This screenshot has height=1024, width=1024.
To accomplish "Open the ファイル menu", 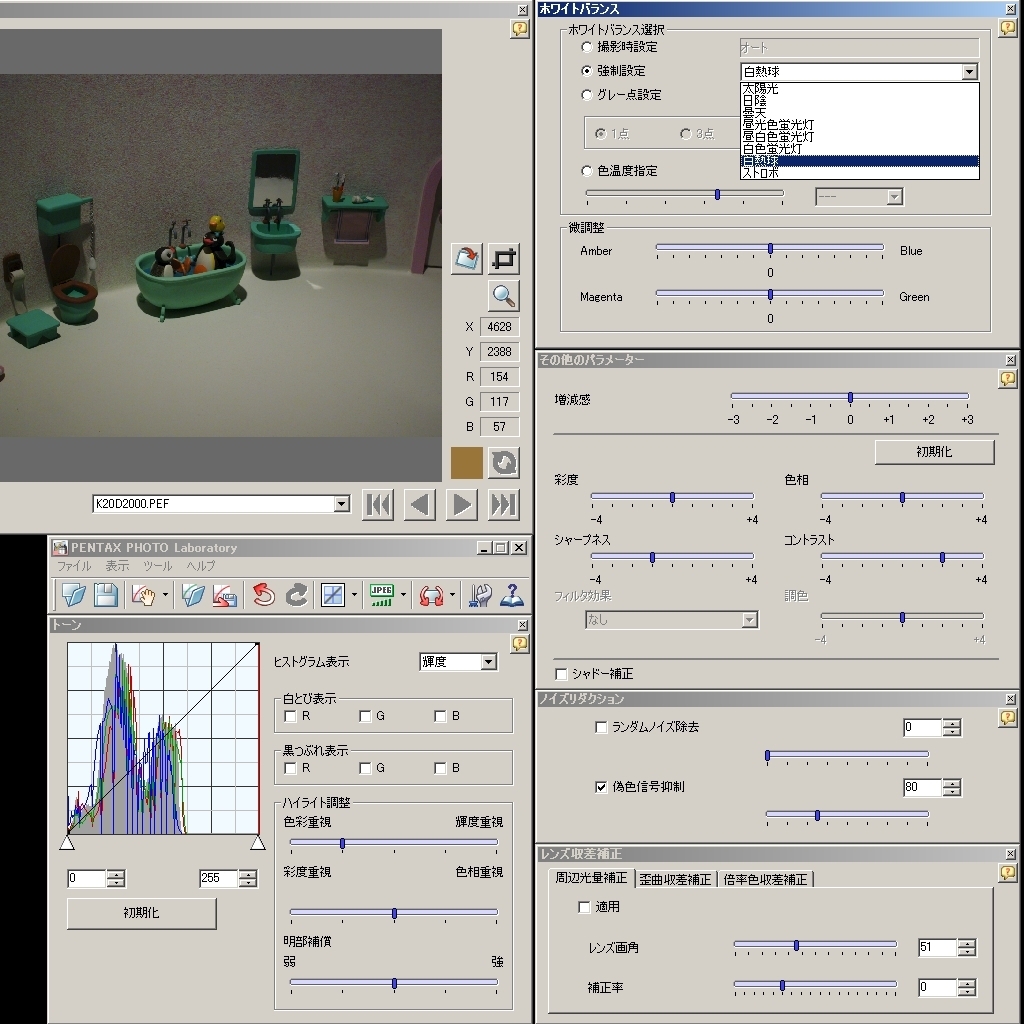I will click(x=74, y=566).
